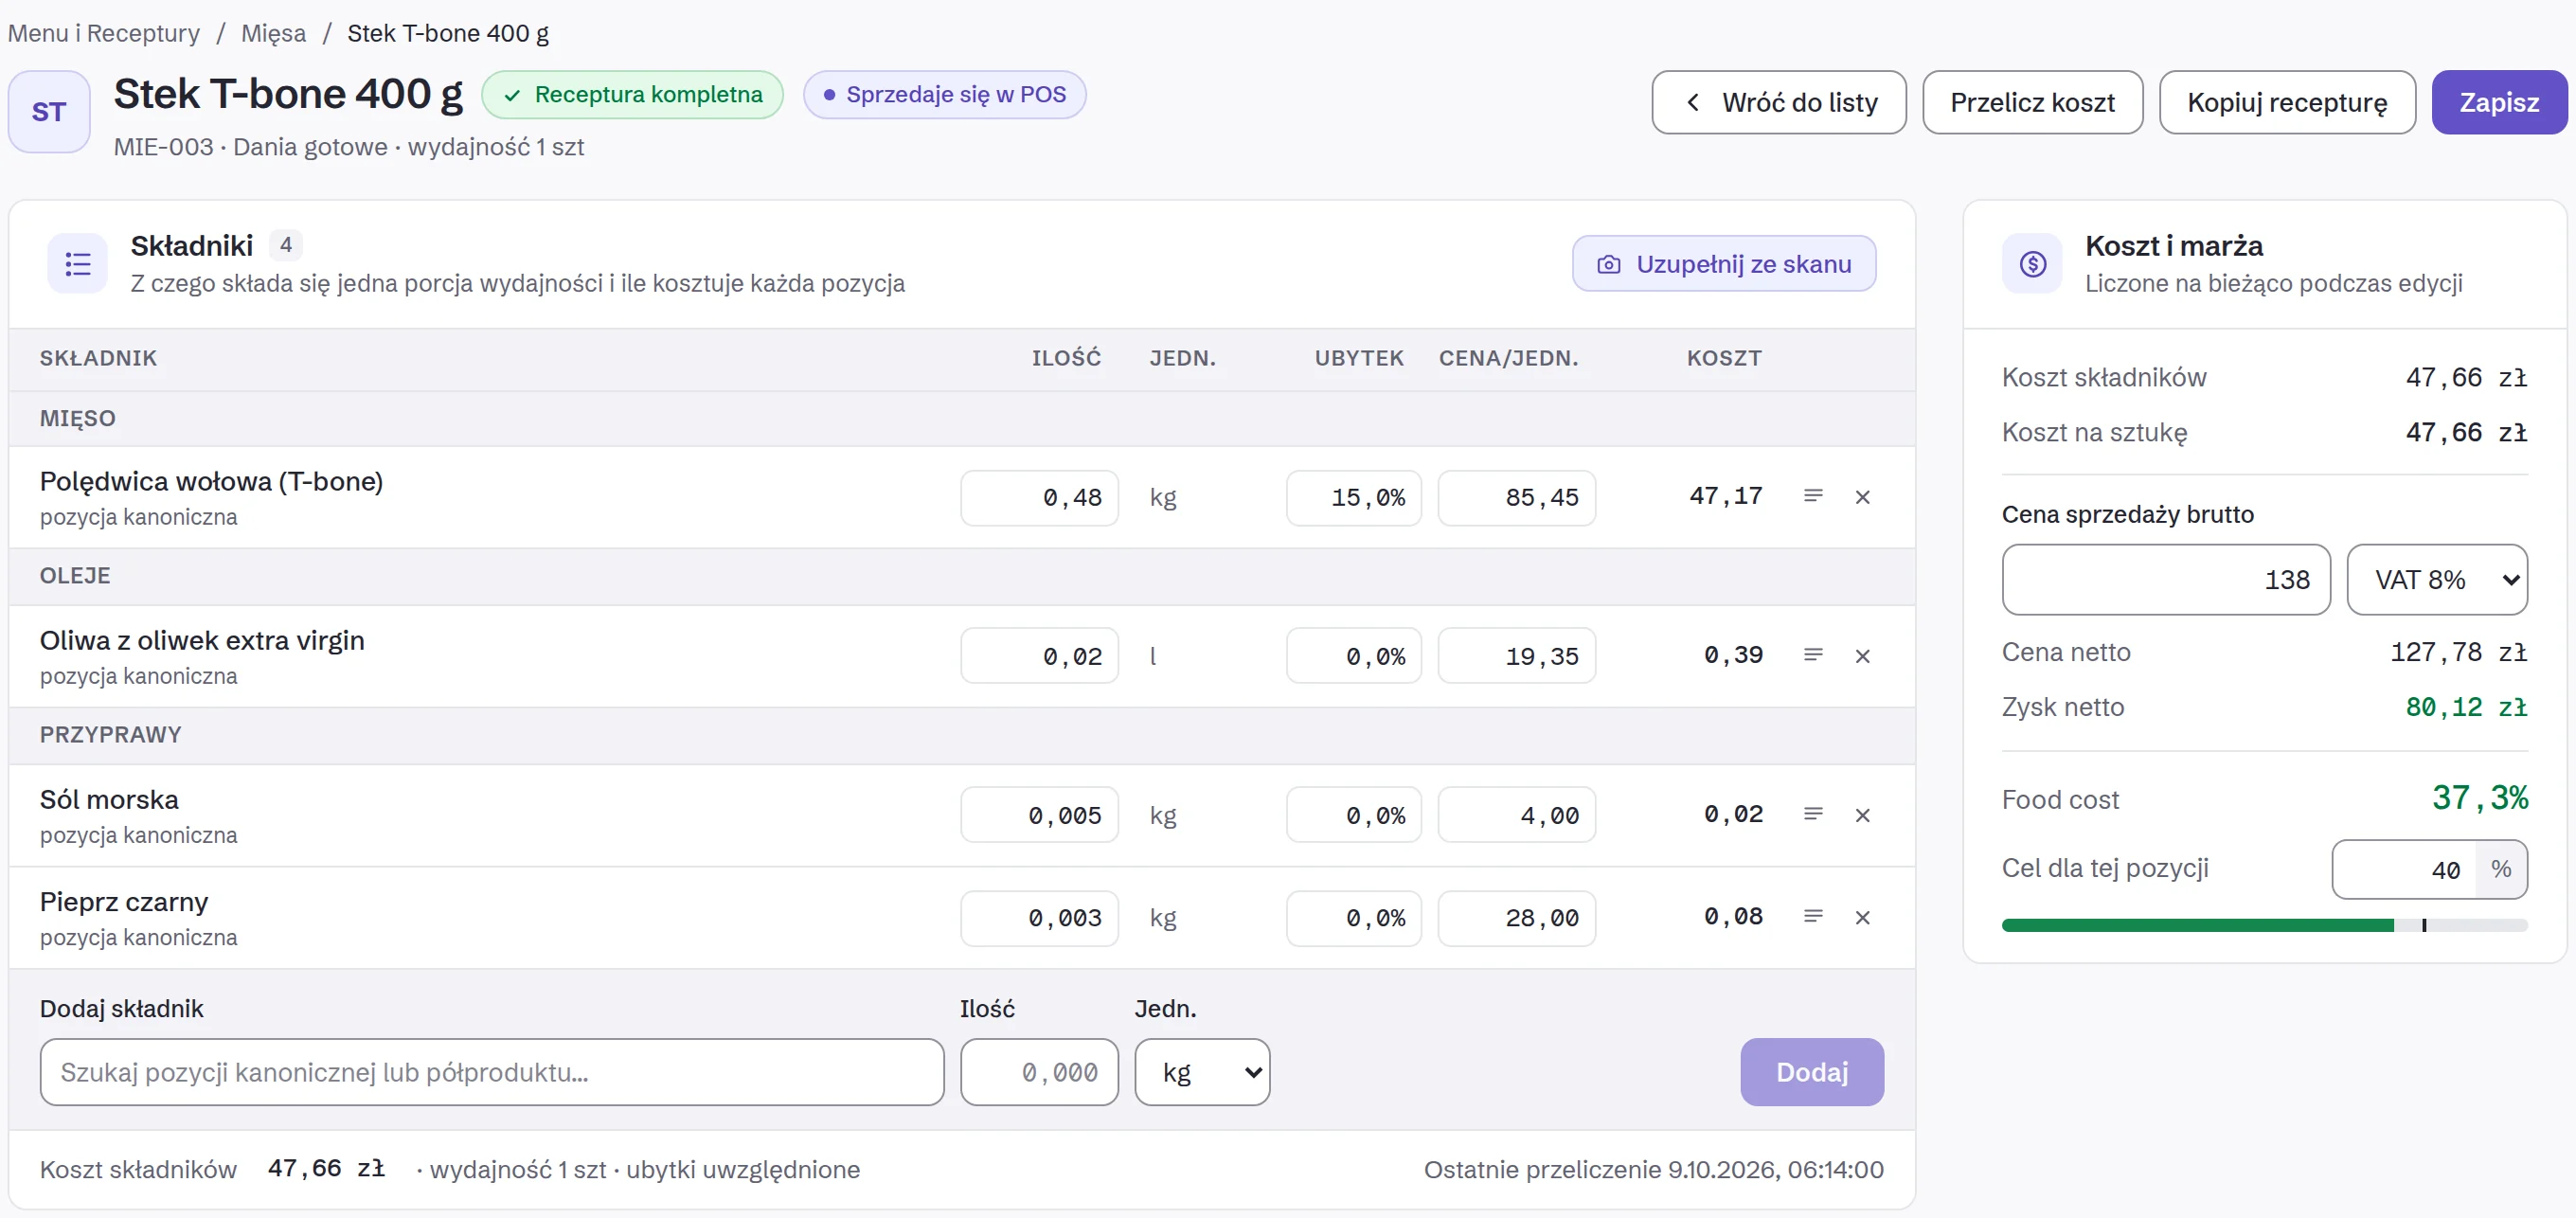Edit Oliwa z oliwek unit price 19,35
This screenshot has width=2576, height=1218.
1516,656
